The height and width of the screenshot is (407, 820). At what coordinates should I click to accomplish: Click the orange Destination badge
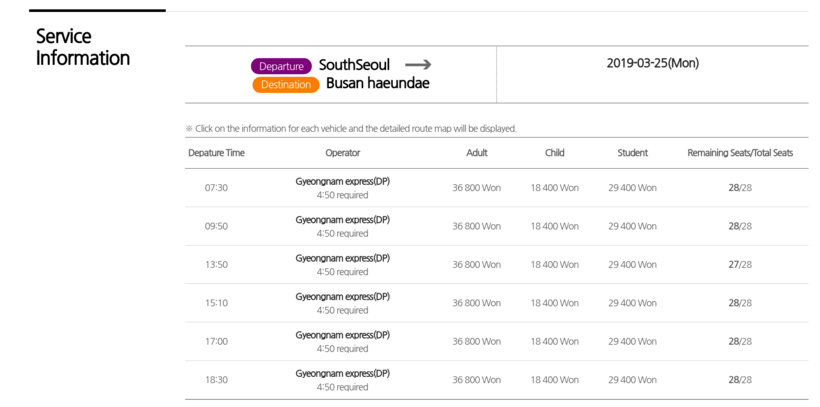coord(286,85)
